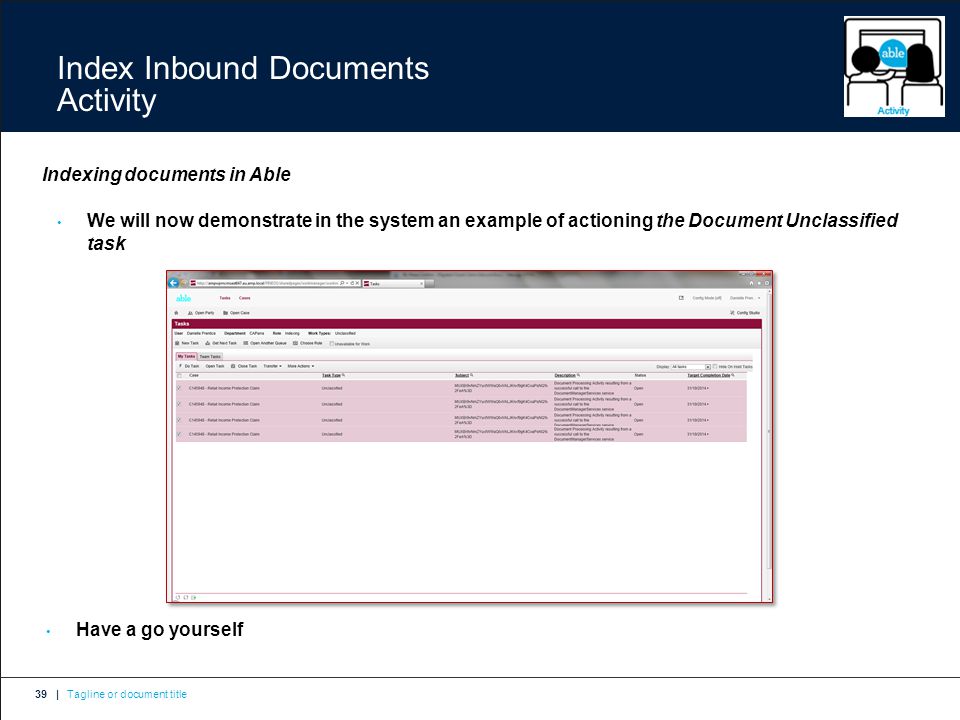Click the browser tools gear icon

click(x=767, y=283)
